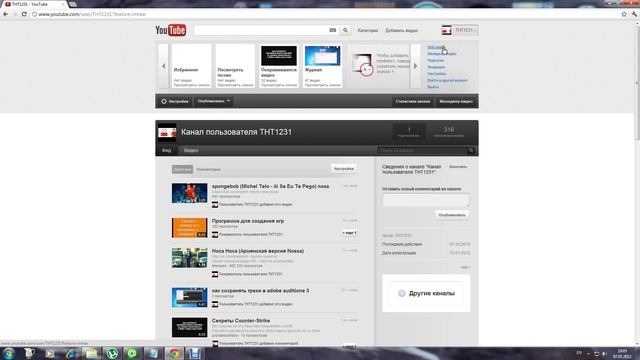Open uTorrent from the taskbar
This screenshot has height=360, width=640.
coord(112,353)
